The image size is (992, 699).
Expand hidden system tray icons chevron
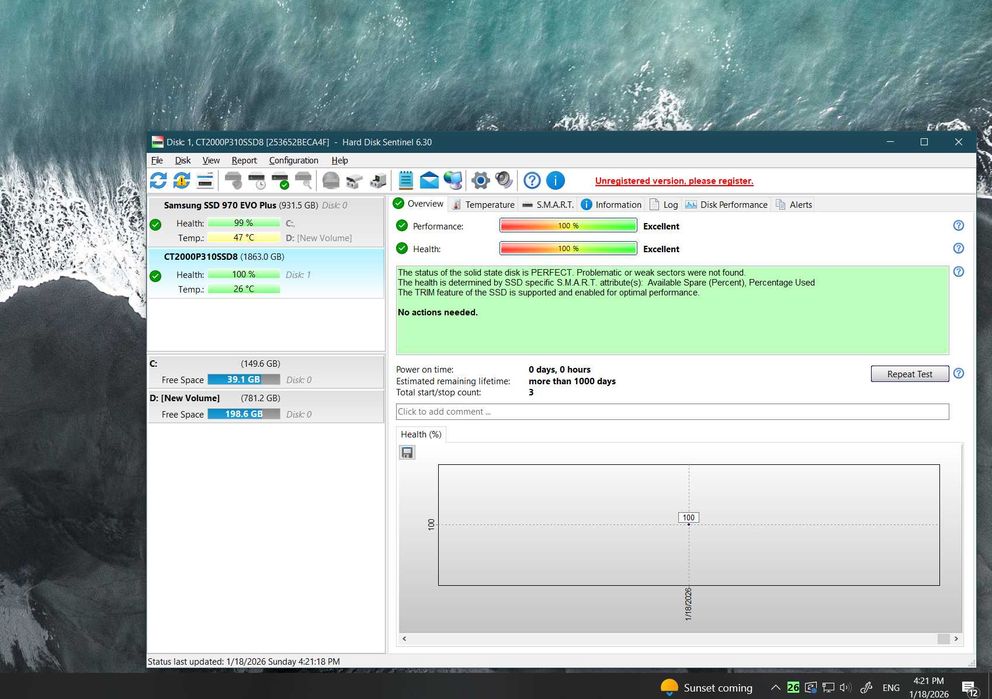[774, 688]
